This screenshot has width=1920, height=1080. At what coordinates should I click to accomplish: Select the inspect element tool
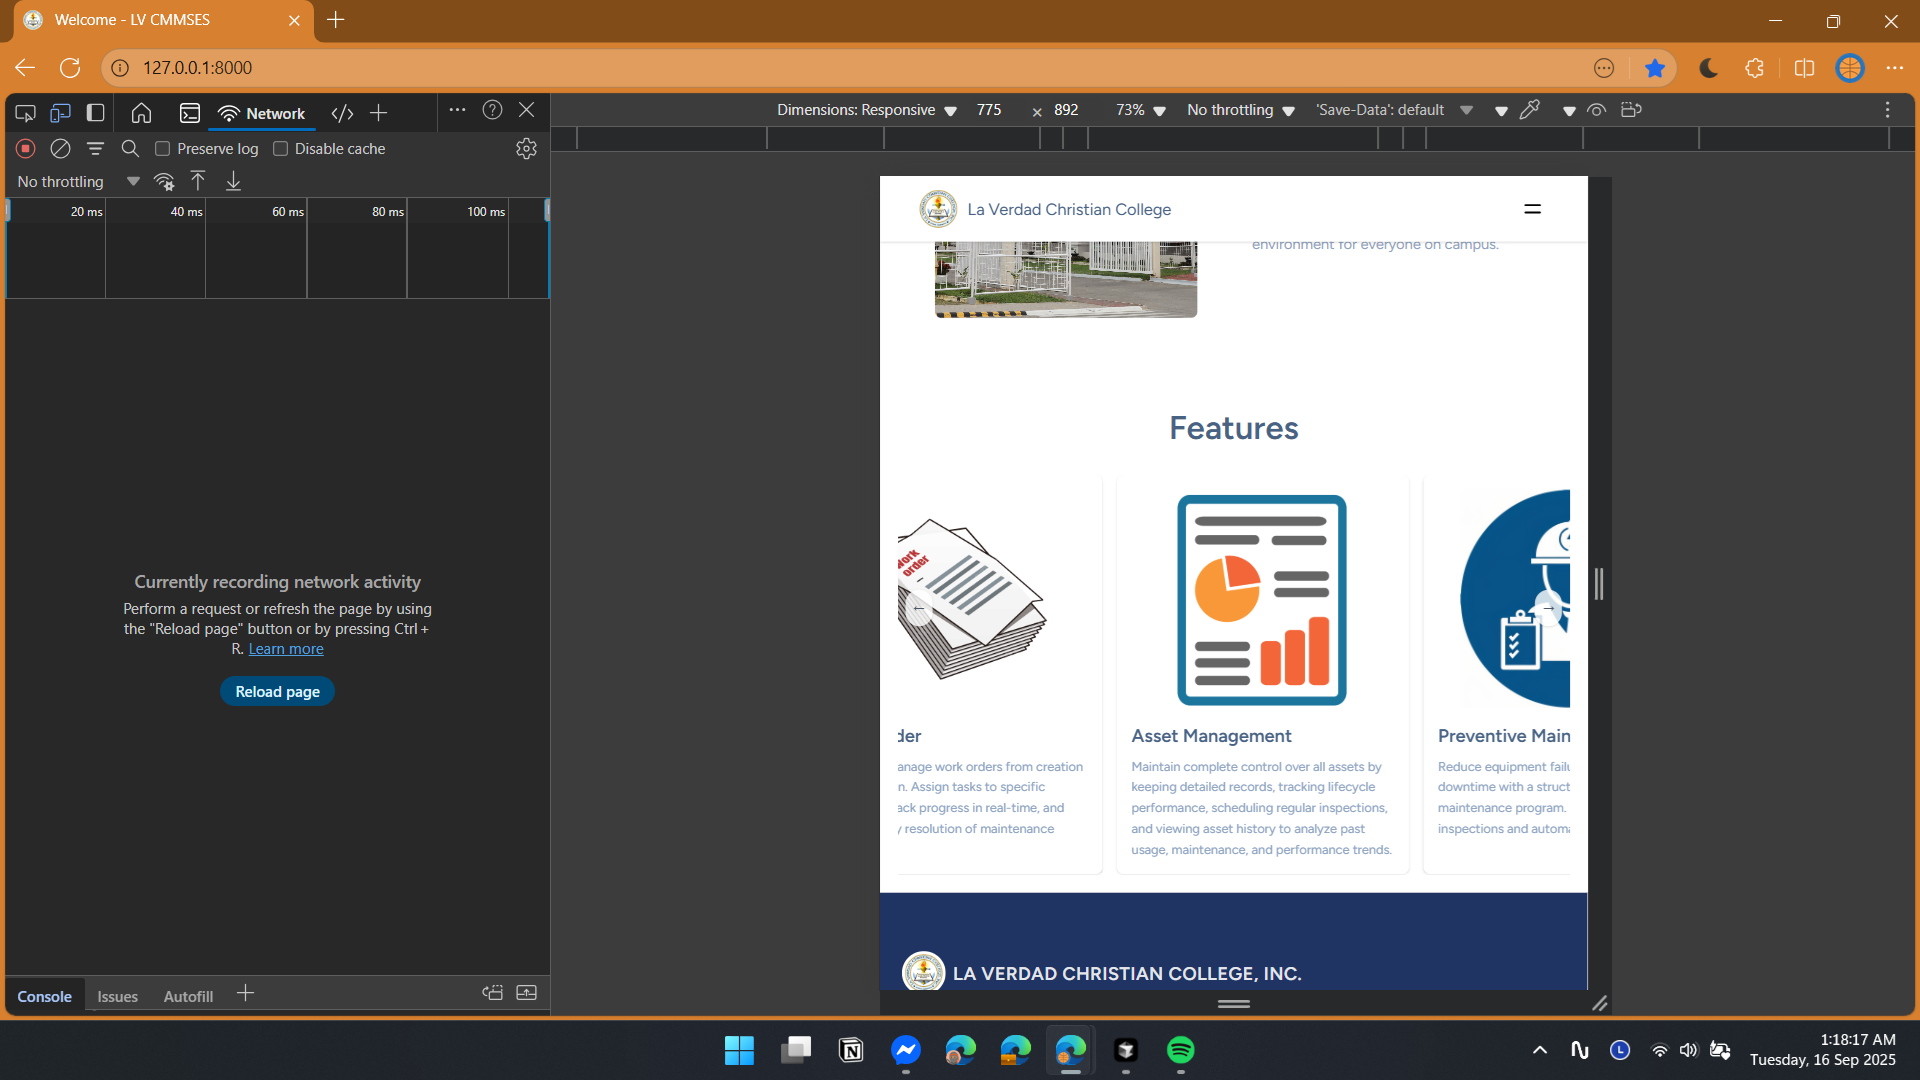(x=26, y=113)
